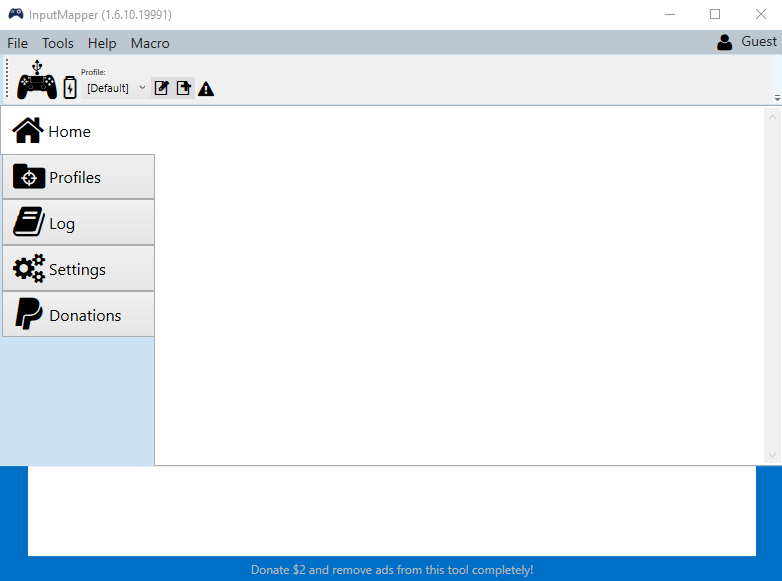Viewport: 782px width, 581px height.
Task: Click the warning triangle icon
Action: (x=206, y=89)
